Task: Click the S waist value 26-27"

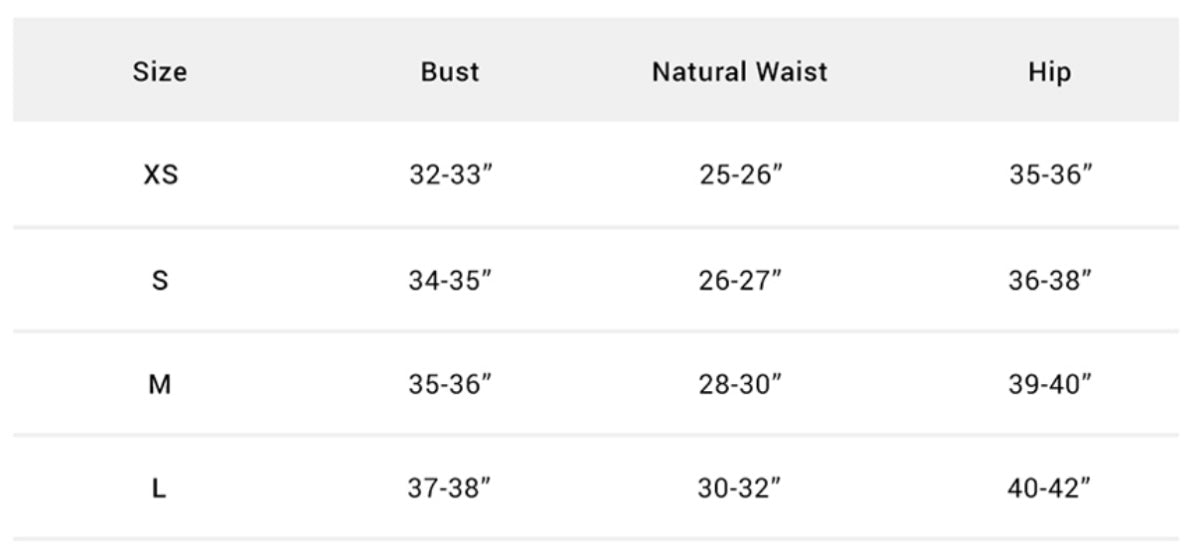Action: coord(740,281)
